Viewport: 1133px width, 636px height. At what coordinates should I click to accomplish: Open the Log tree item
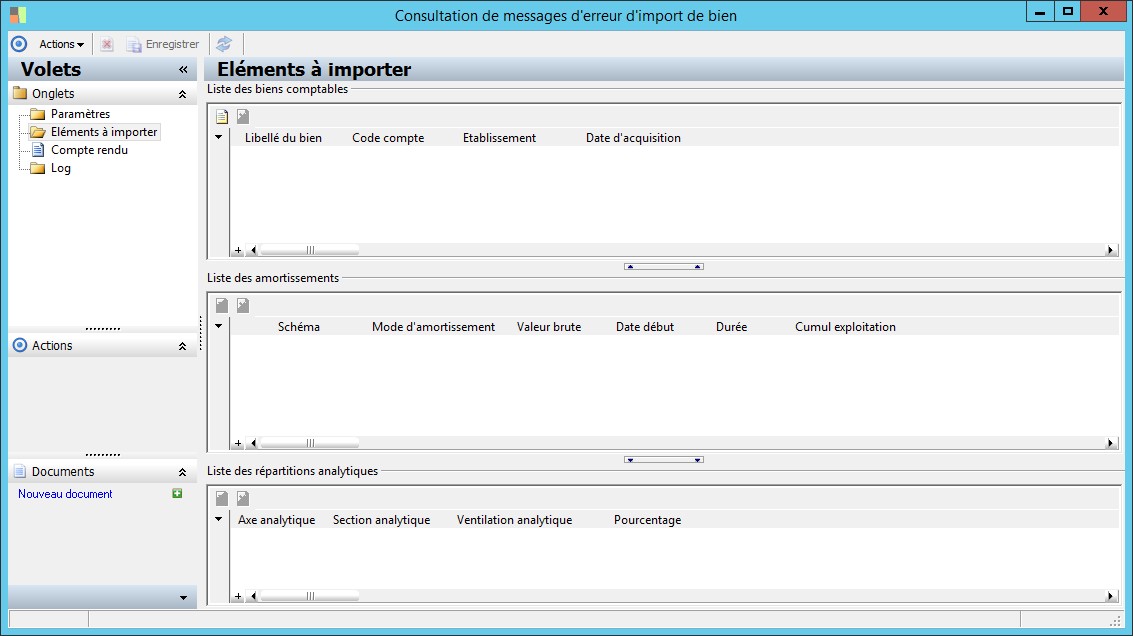coord(61,168)
